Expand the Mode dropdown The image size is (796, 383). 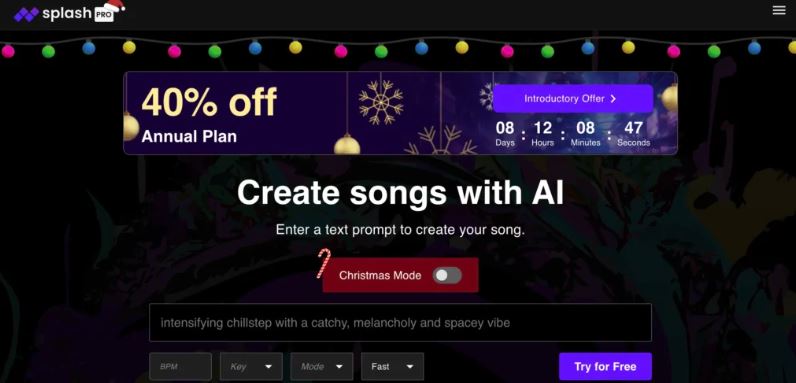[x=322, y=366]
